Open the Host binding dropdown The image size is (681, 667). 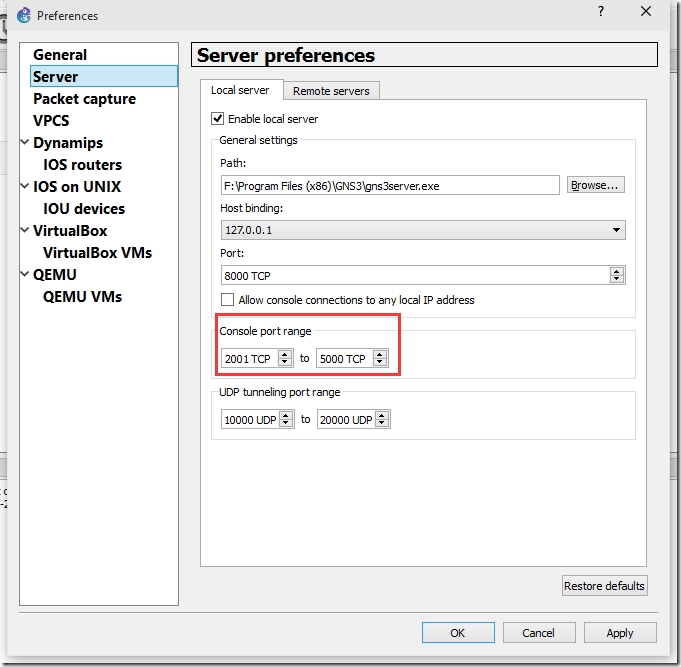coord(423,230)
